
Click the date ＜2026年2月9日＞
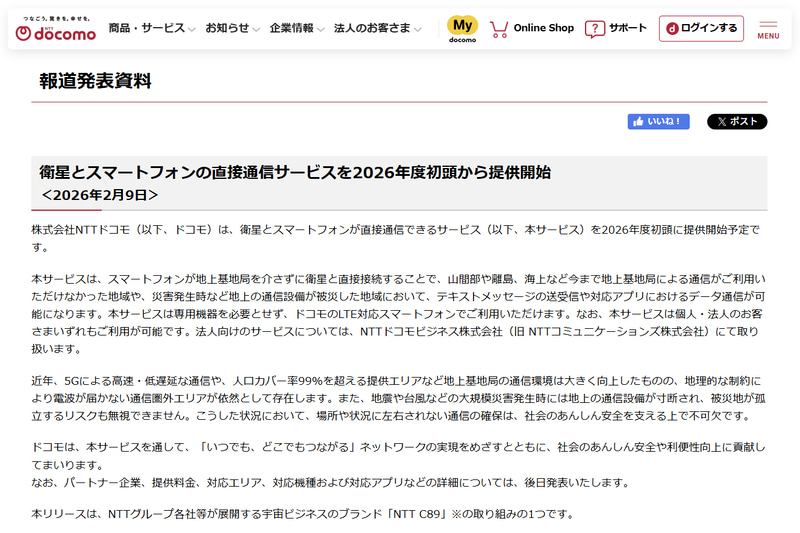(100, 195)
